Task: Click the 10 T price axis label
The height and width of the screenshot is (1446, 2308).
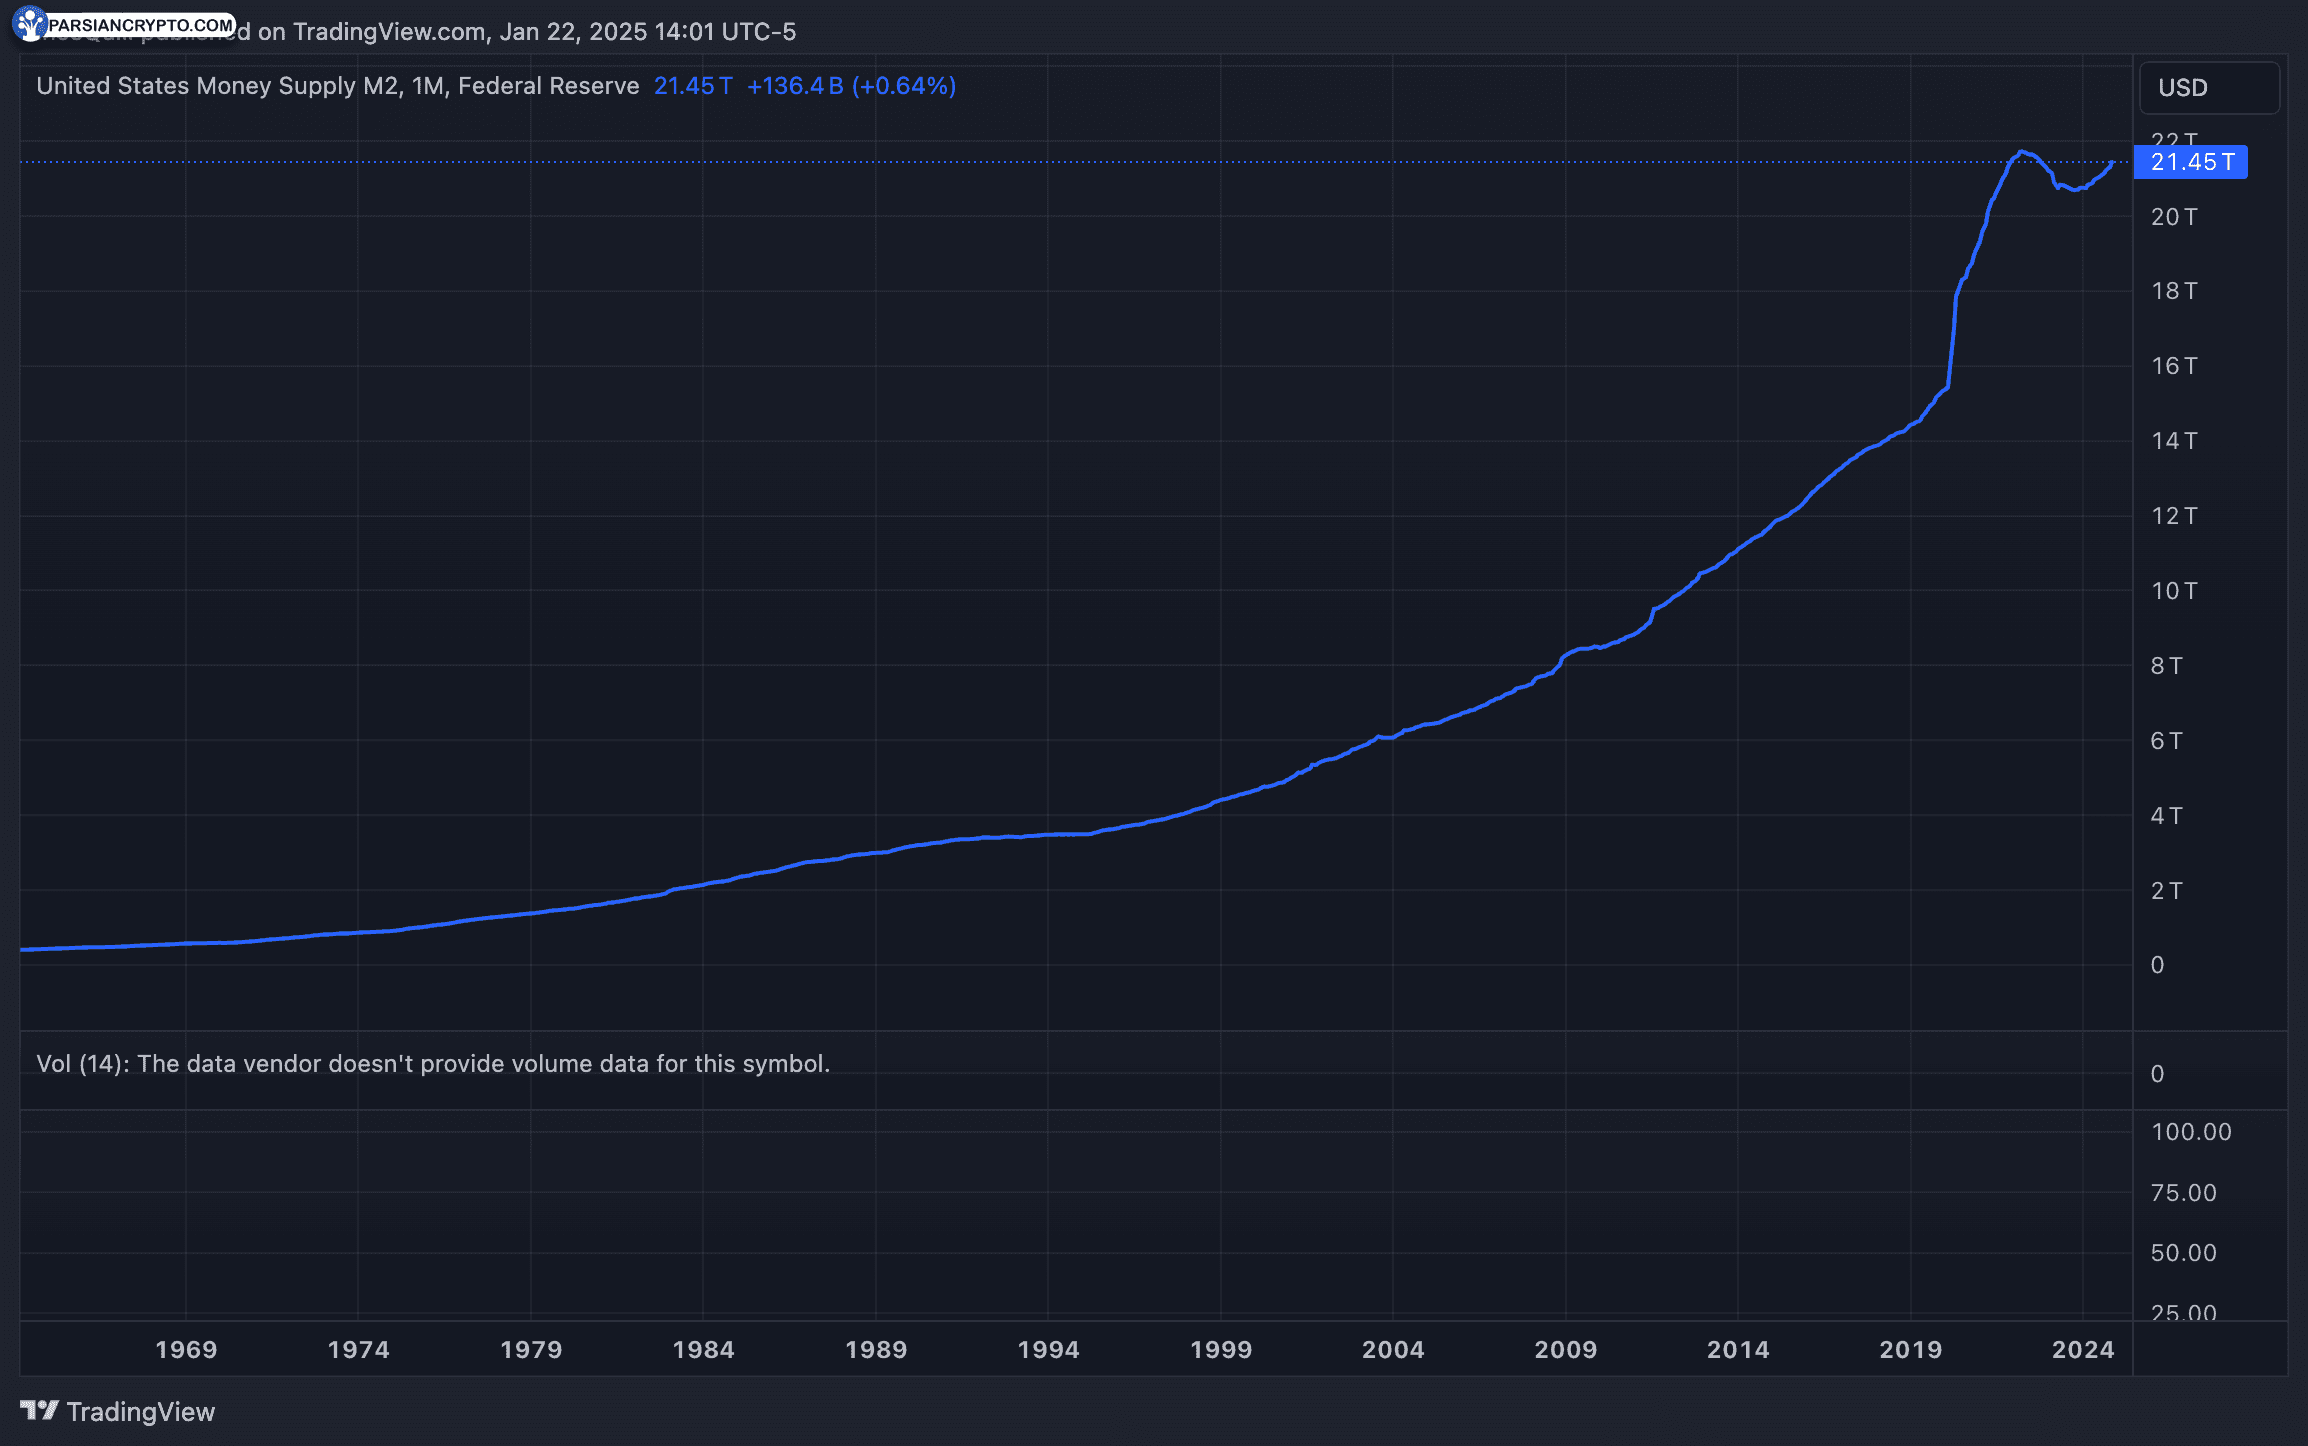Action: point(2174,591)
